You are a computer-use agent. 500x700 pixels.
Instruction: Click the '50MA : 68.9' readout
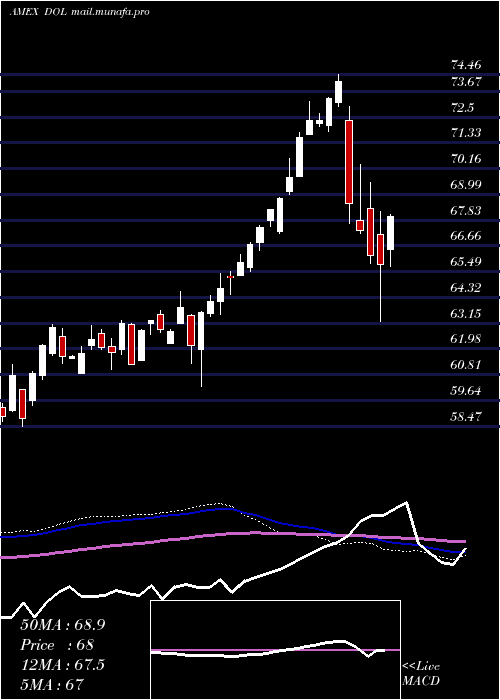coord(62,625)
